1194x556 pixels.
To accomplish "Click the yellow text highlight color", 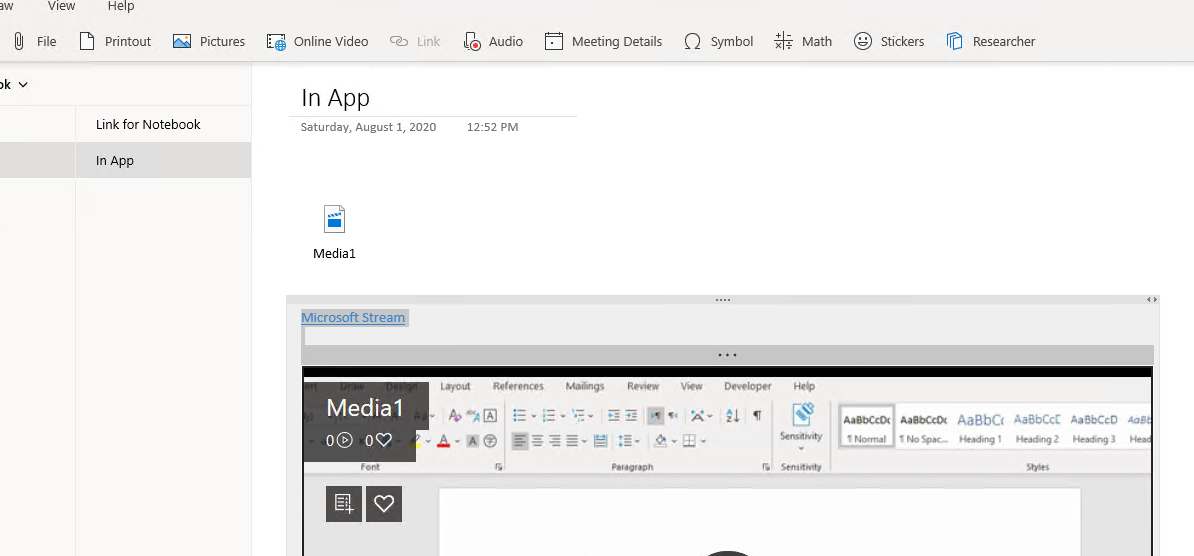I will coord(415,440).
